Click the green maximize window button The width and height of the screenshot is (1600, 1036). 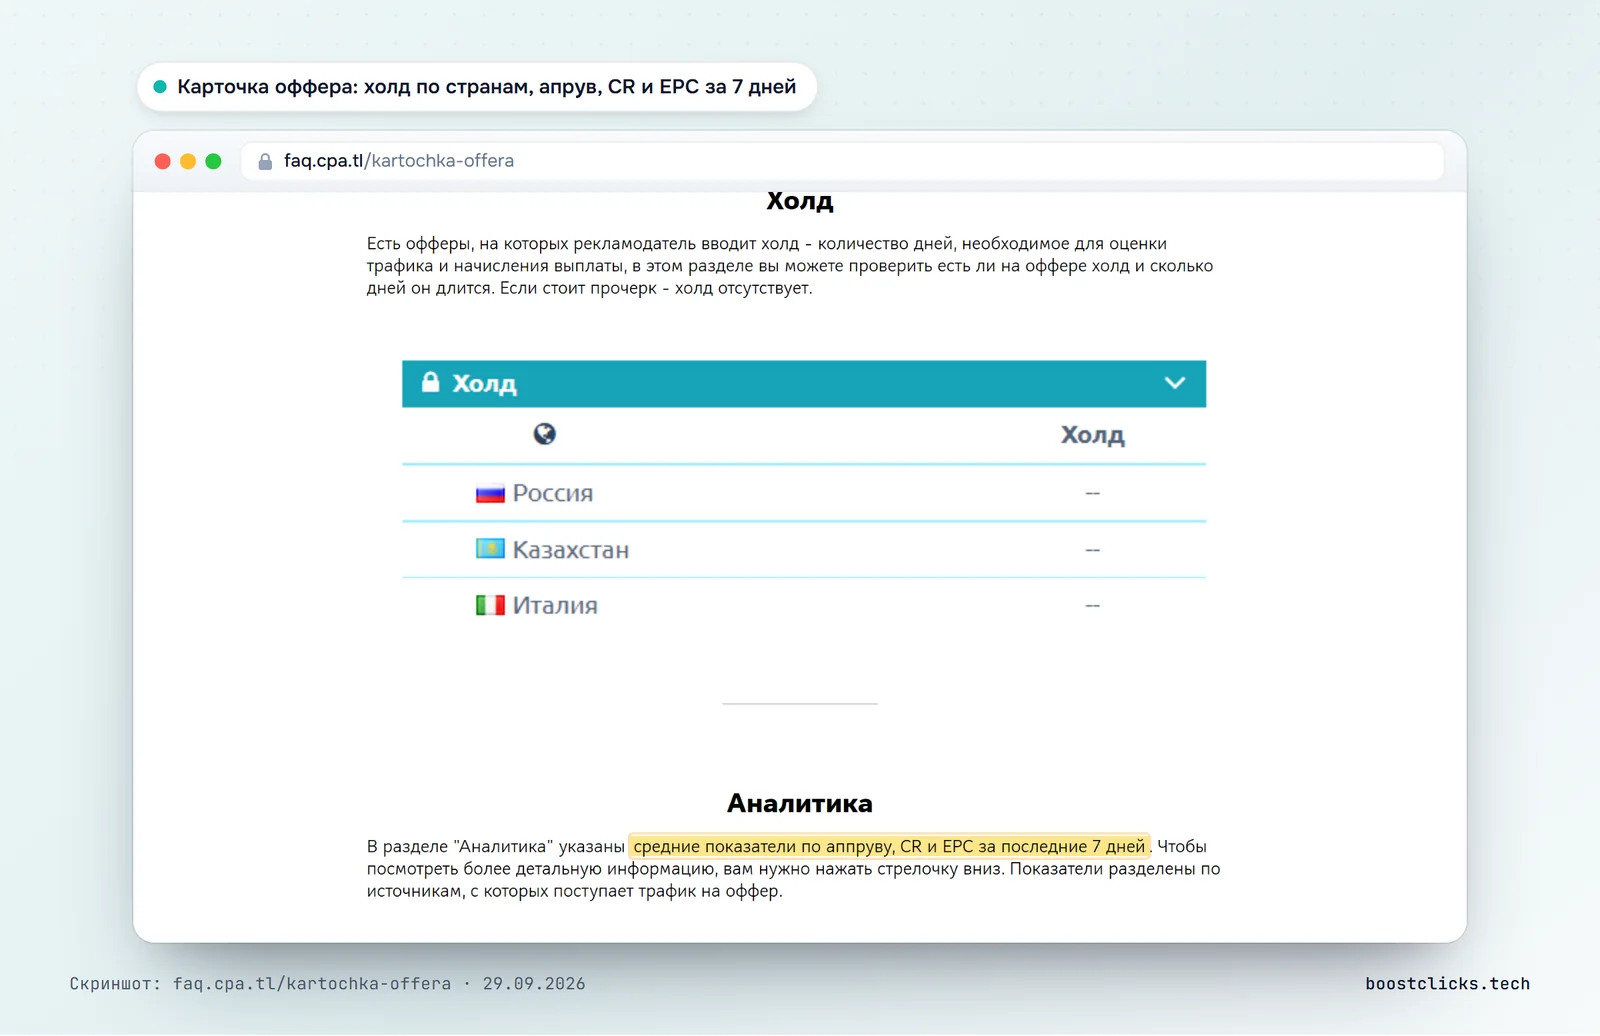[x=213, y=161]
